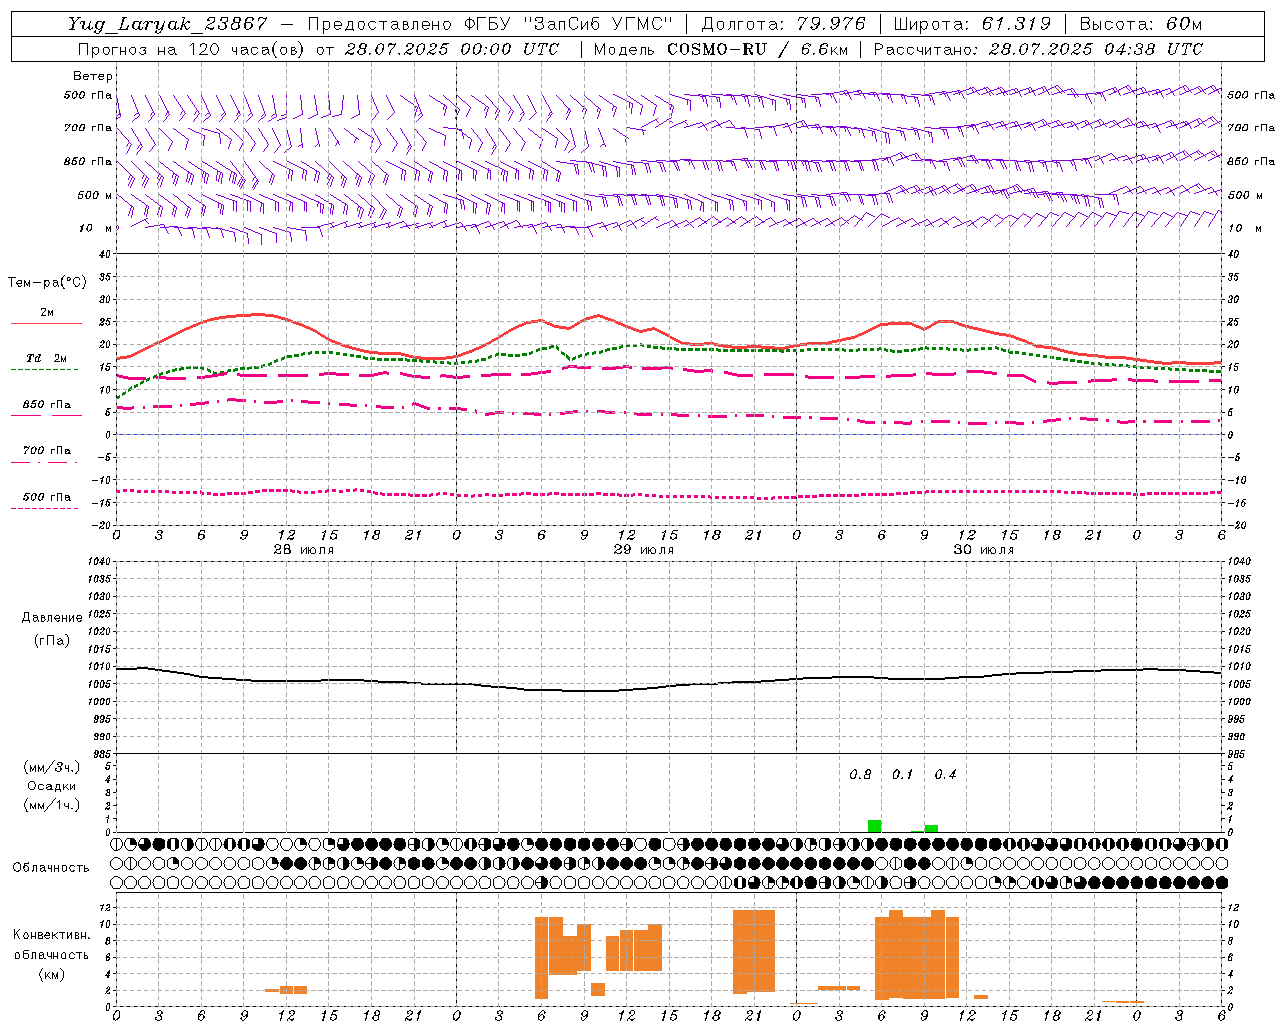Click the elevation text 'Высота: 60м'
This screenshot has height=1024, width=1280.
[1140, 24]
